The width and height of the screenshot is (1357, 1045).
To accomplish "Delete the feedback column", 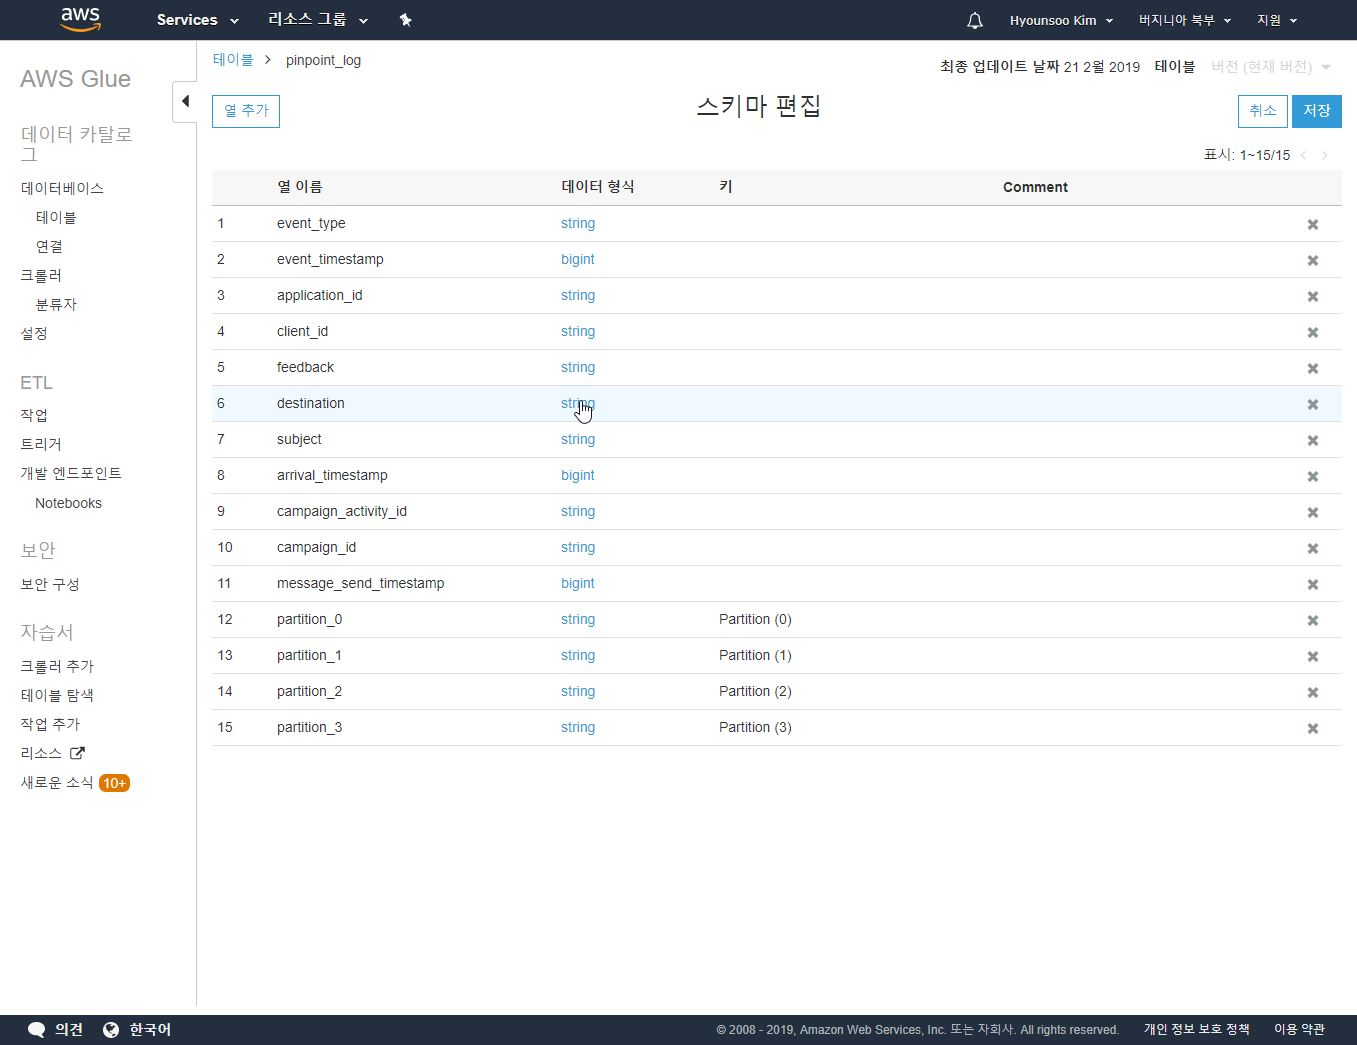I will tap(1313, 368).
